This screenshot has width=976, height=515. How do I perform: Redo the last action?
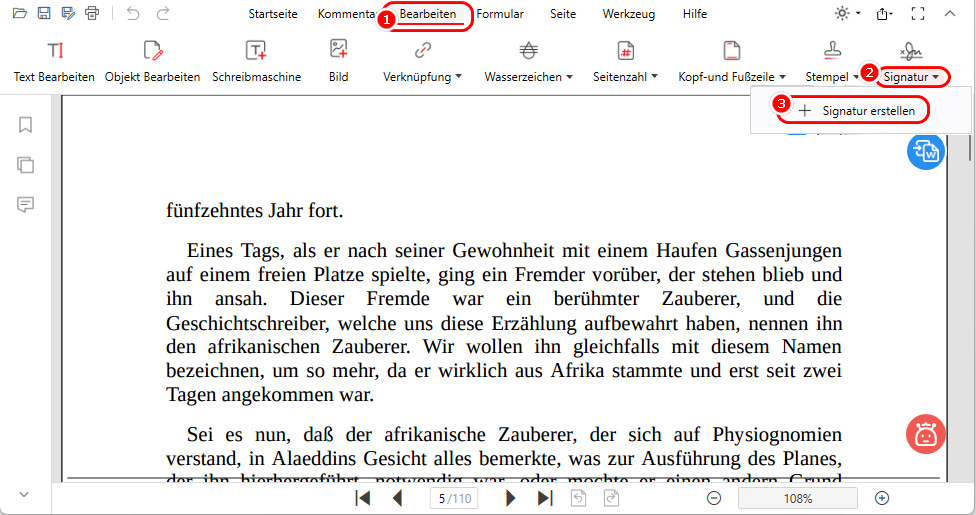pos(162,13)
